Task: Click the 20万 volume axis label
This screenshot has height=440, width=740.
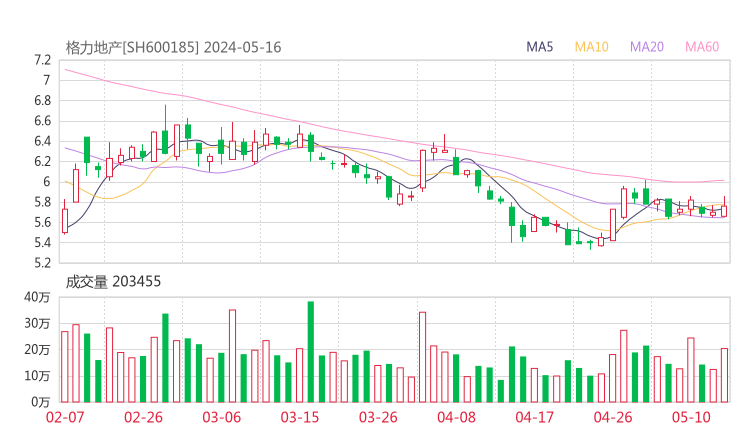Action: pyautogui.click(x=37, y=350)
